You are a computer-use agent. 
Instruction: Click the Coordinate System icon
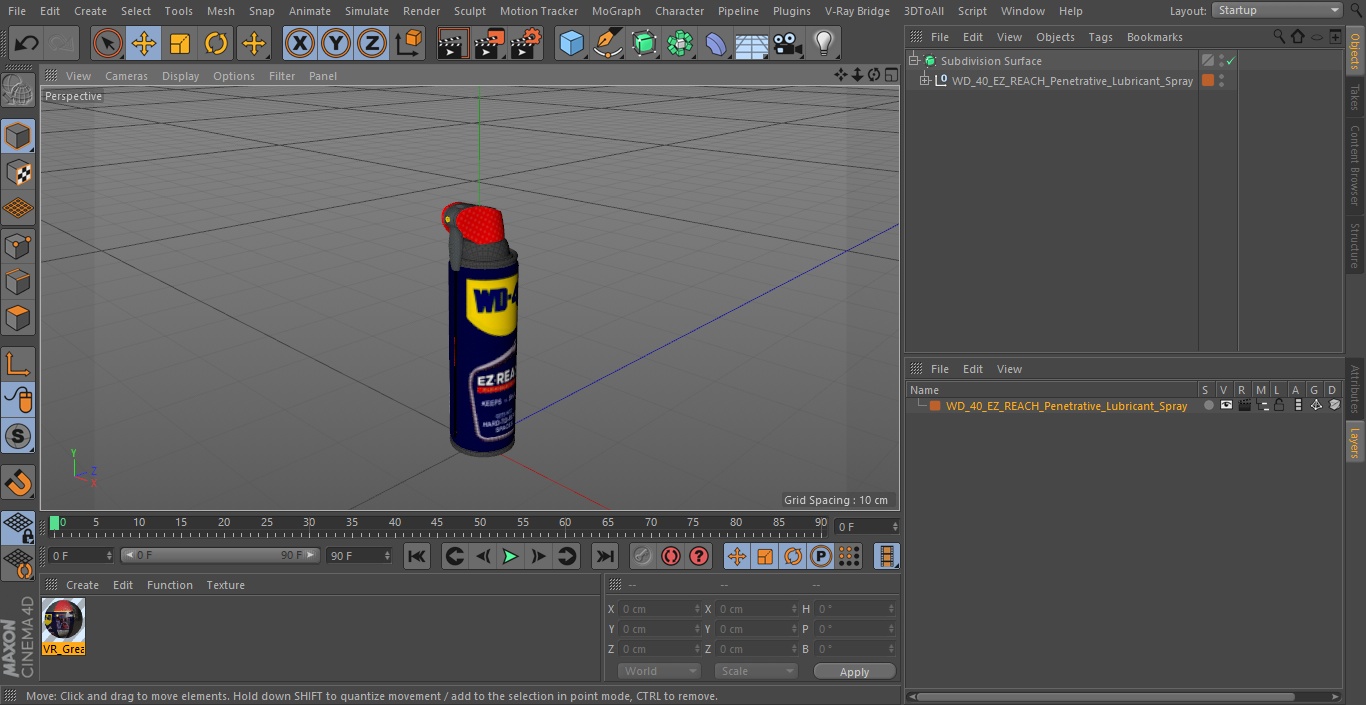pyautogui.click(x=409, y=44)
